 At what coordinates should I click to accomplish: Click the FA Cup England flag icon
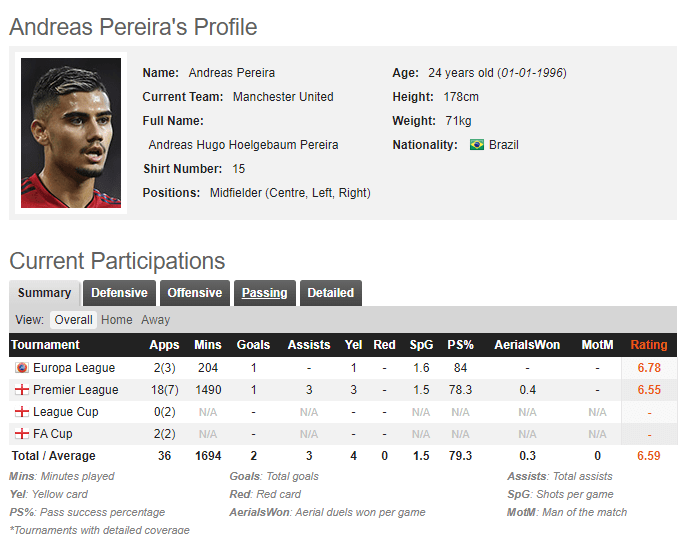pos(21,434)
